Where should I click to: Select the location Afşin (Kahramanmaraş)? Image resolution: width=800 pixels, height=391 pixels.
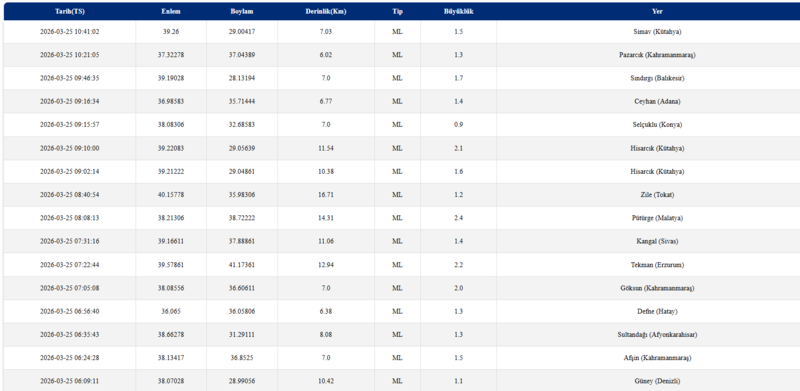click(x=657, y=358)
